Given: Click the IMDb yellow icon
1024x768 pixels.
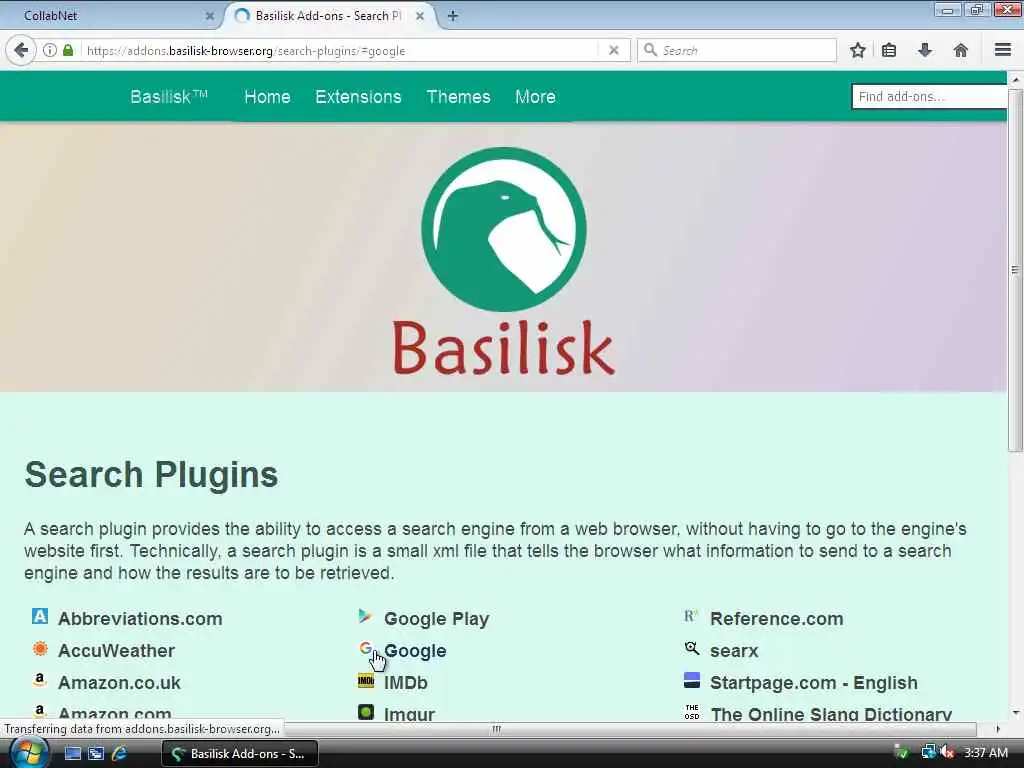Looking at the screenshot, I should pyautogui.click(x=366, y=681).
